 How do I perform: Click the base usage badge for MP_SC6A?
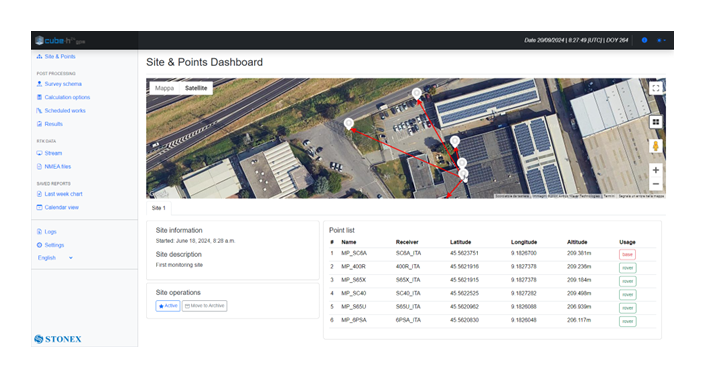pos(627,254)
